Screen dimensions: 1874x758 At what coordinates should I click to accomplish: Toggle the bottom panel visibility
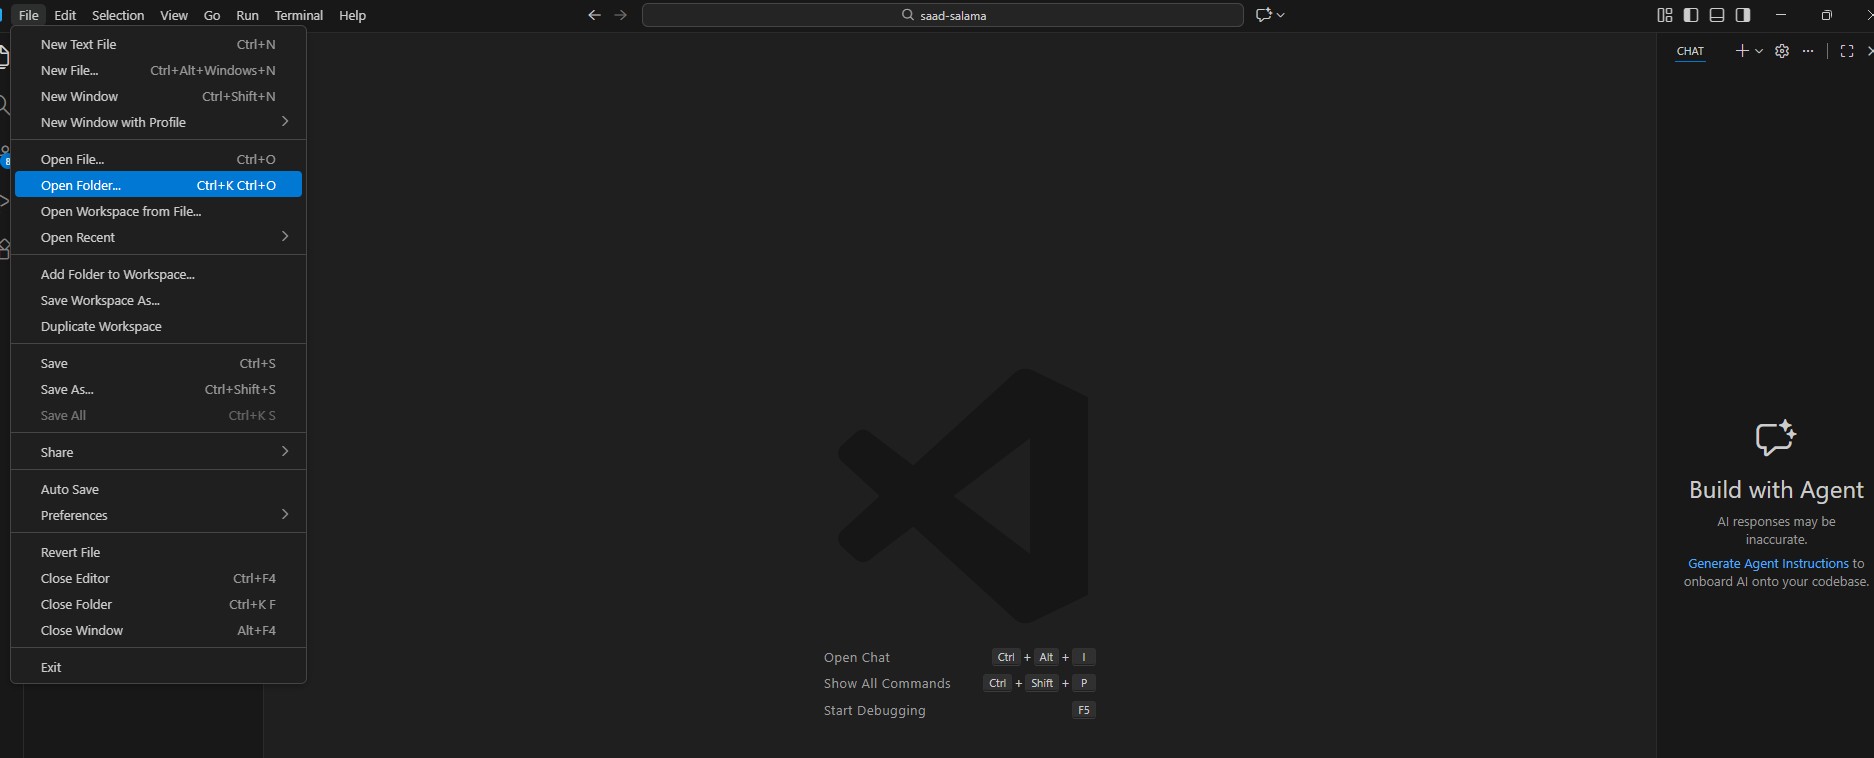coord(1717,15)
